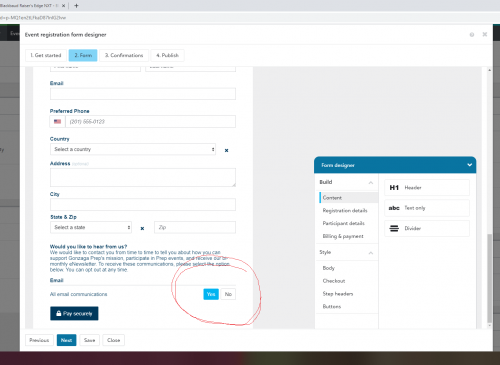Open the Buttons style settings
The width and height of the screenshot is (500, 365).
(x=332, y=306)
